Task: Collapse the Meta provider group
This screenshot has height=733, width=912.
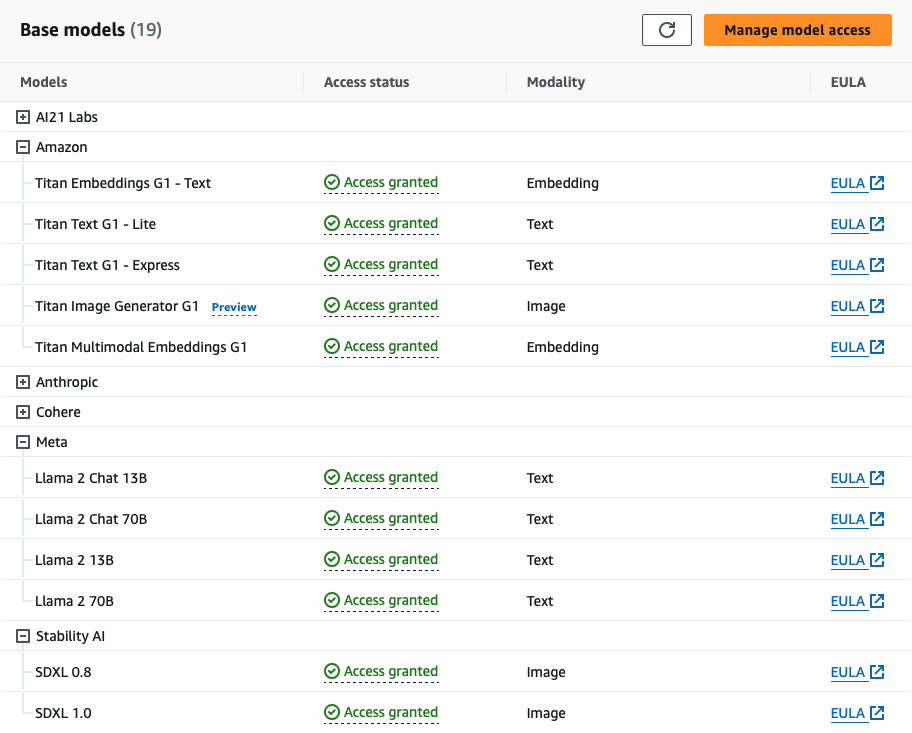Action: pos(23,442)
